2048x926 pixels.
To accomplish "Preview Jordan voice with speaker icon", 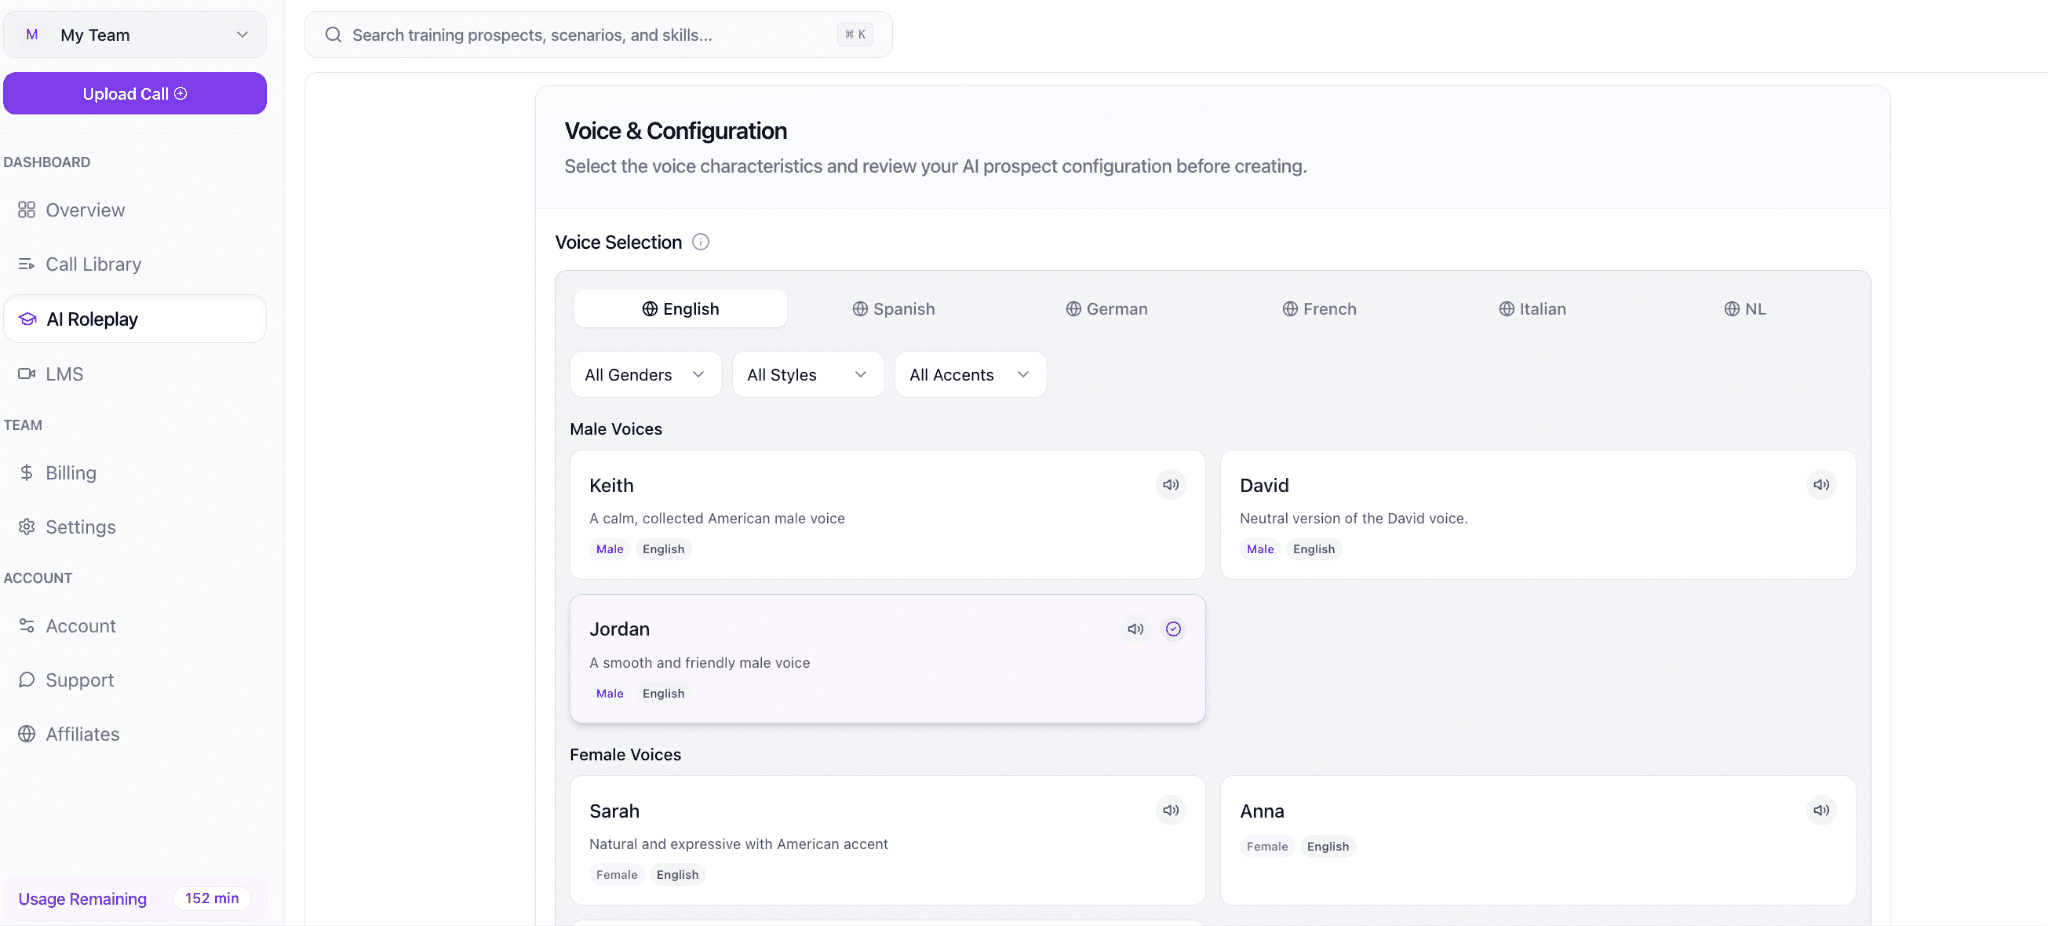I will (x=1135, y=629).
